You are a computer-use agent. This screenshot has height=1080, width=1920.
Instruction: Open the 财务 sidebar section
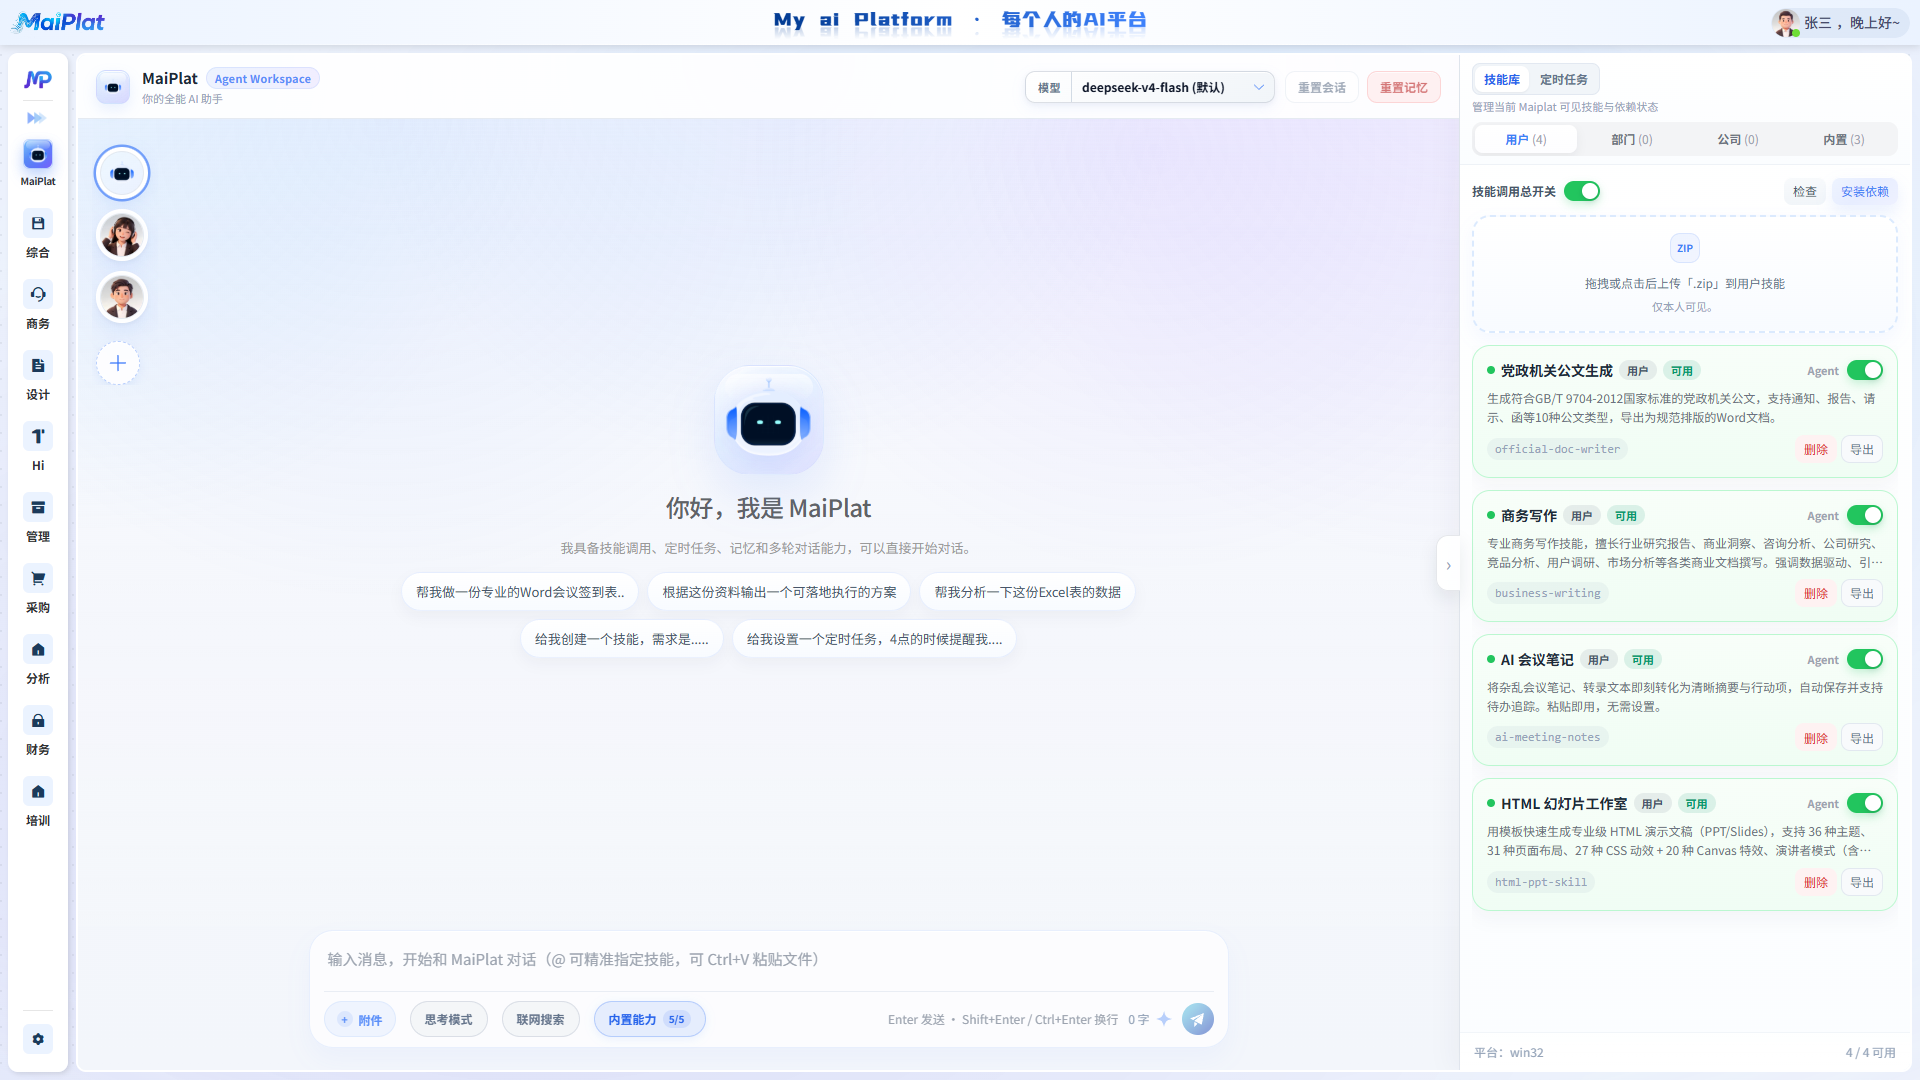[x=38, y=732]
